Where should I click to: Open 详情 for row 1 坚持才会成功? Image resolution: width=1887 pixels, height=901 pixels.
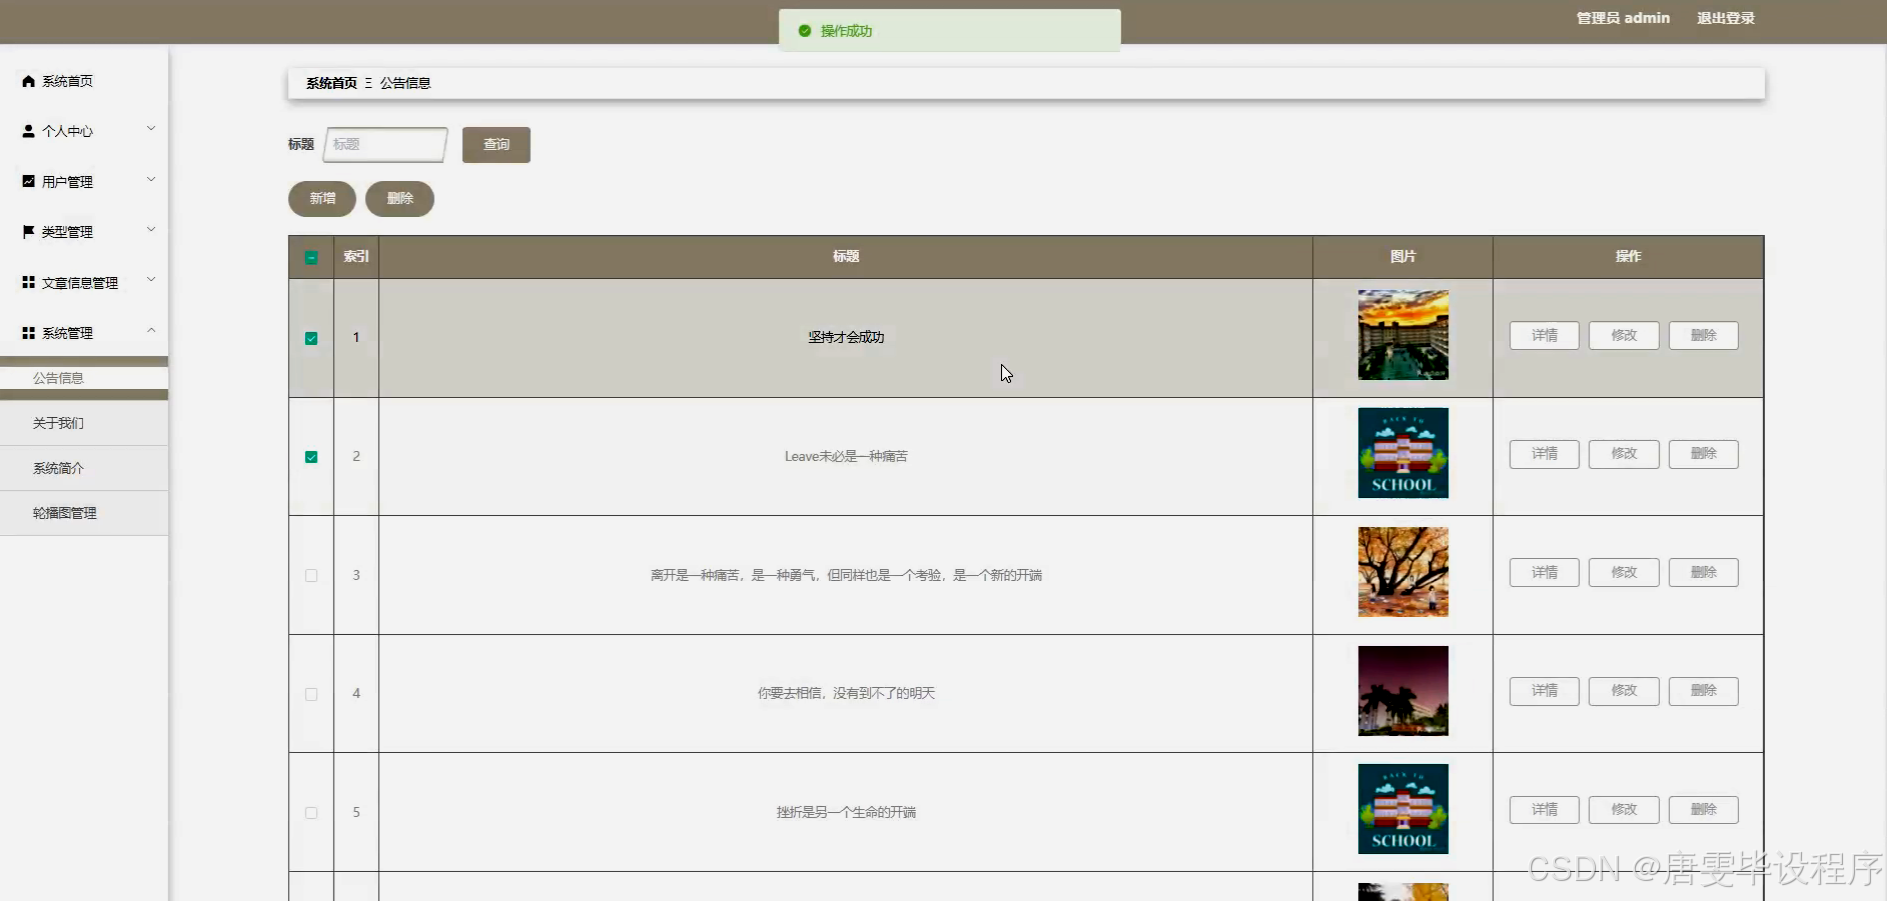coord(1544,336)
